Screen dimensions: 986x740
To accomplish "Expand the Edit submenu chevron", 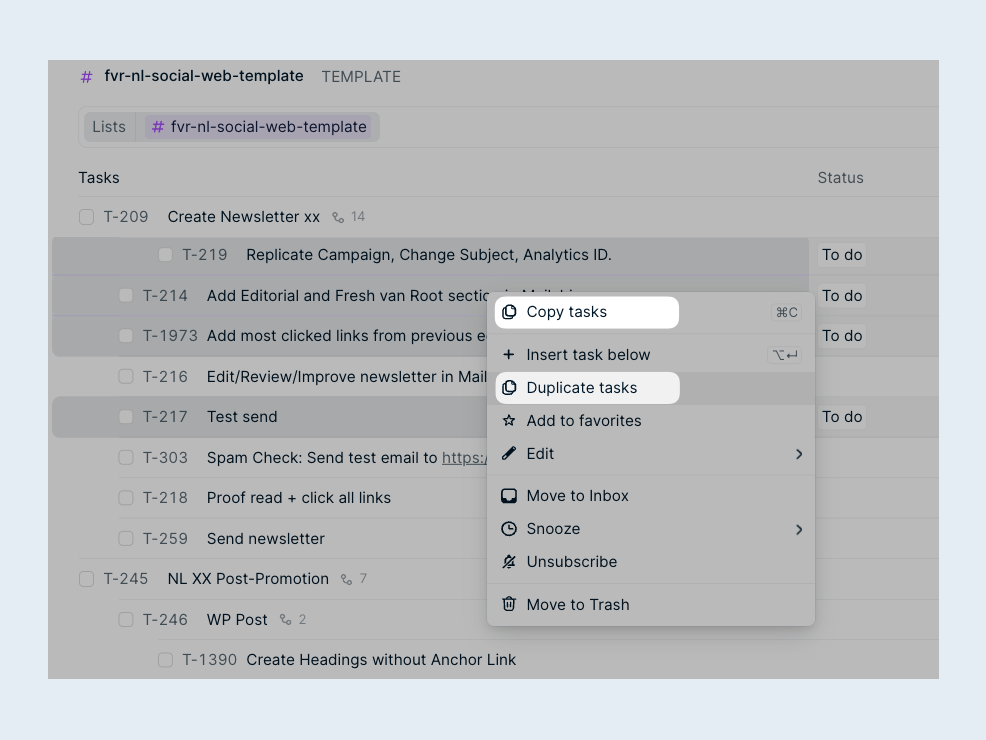I will coord(799,454).
